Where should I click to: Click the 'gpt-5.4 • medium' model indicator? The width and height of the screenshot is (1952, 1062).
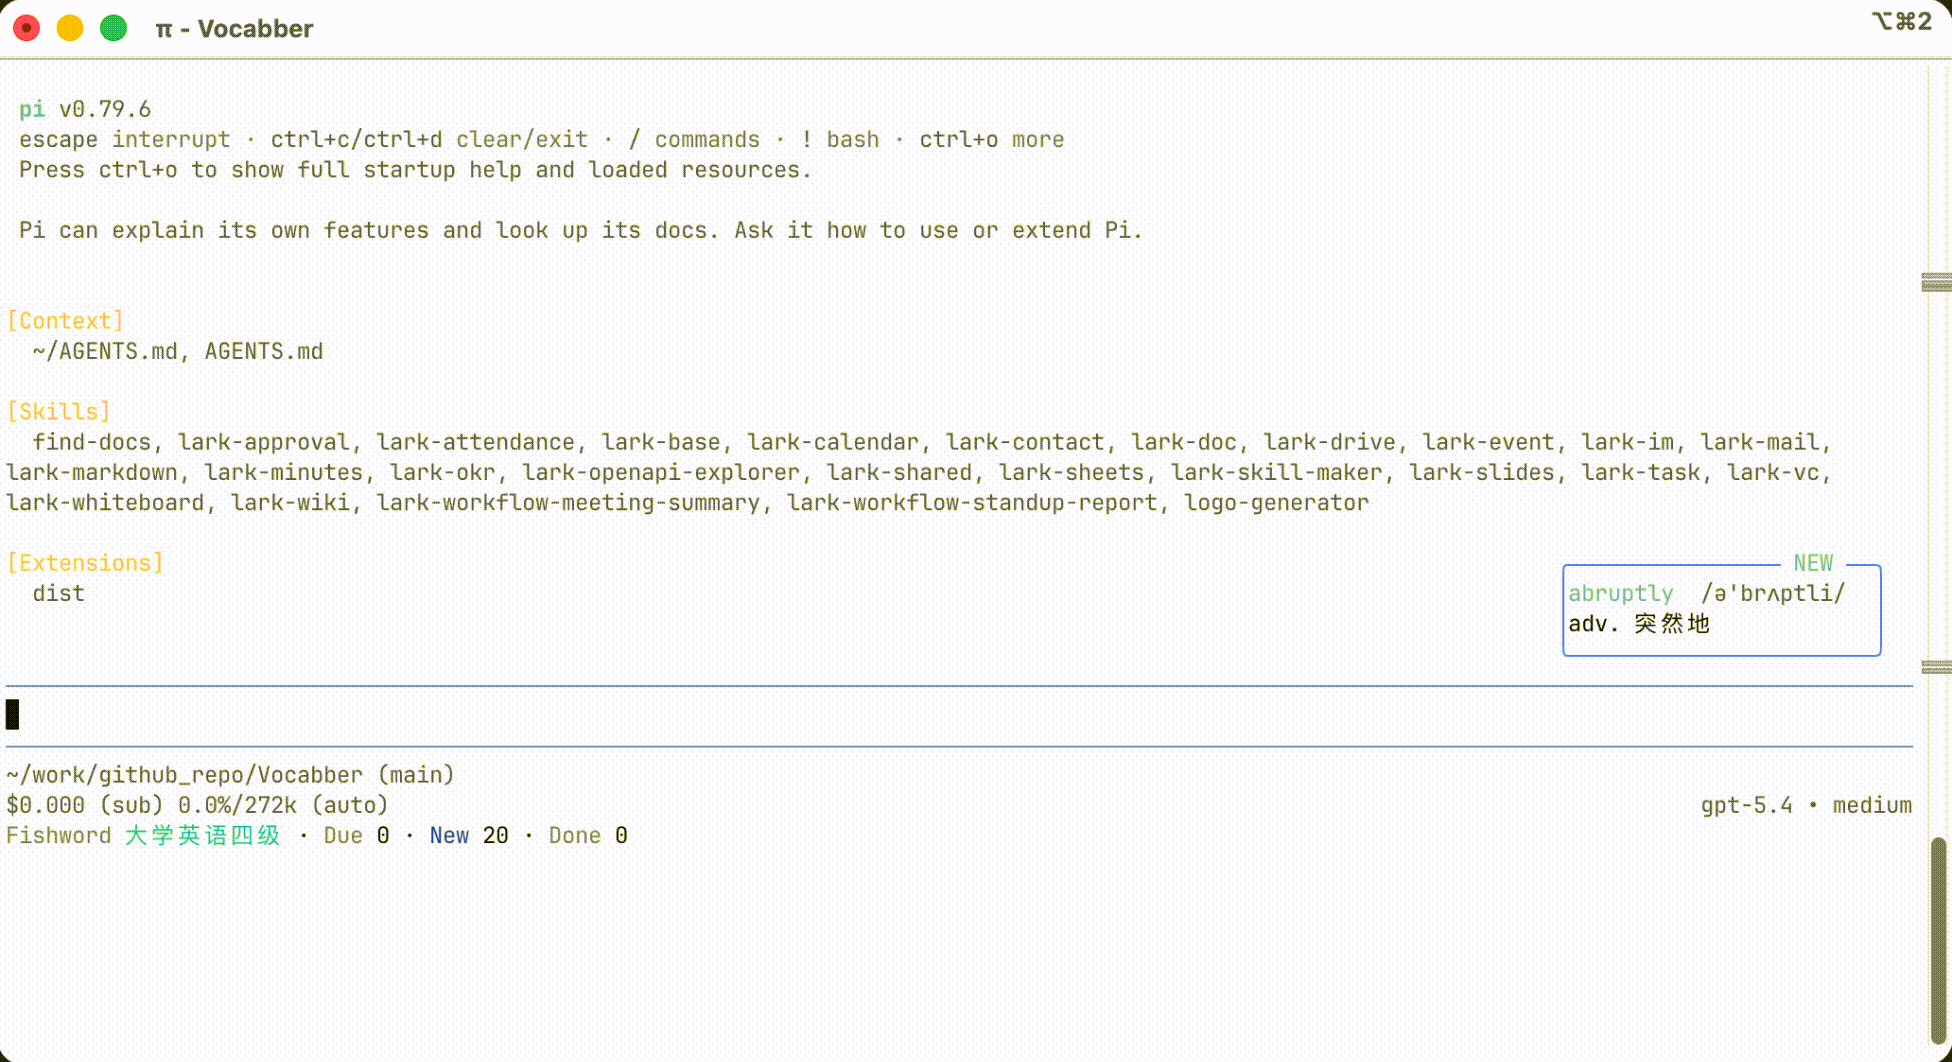click(x=1806, y=806)
